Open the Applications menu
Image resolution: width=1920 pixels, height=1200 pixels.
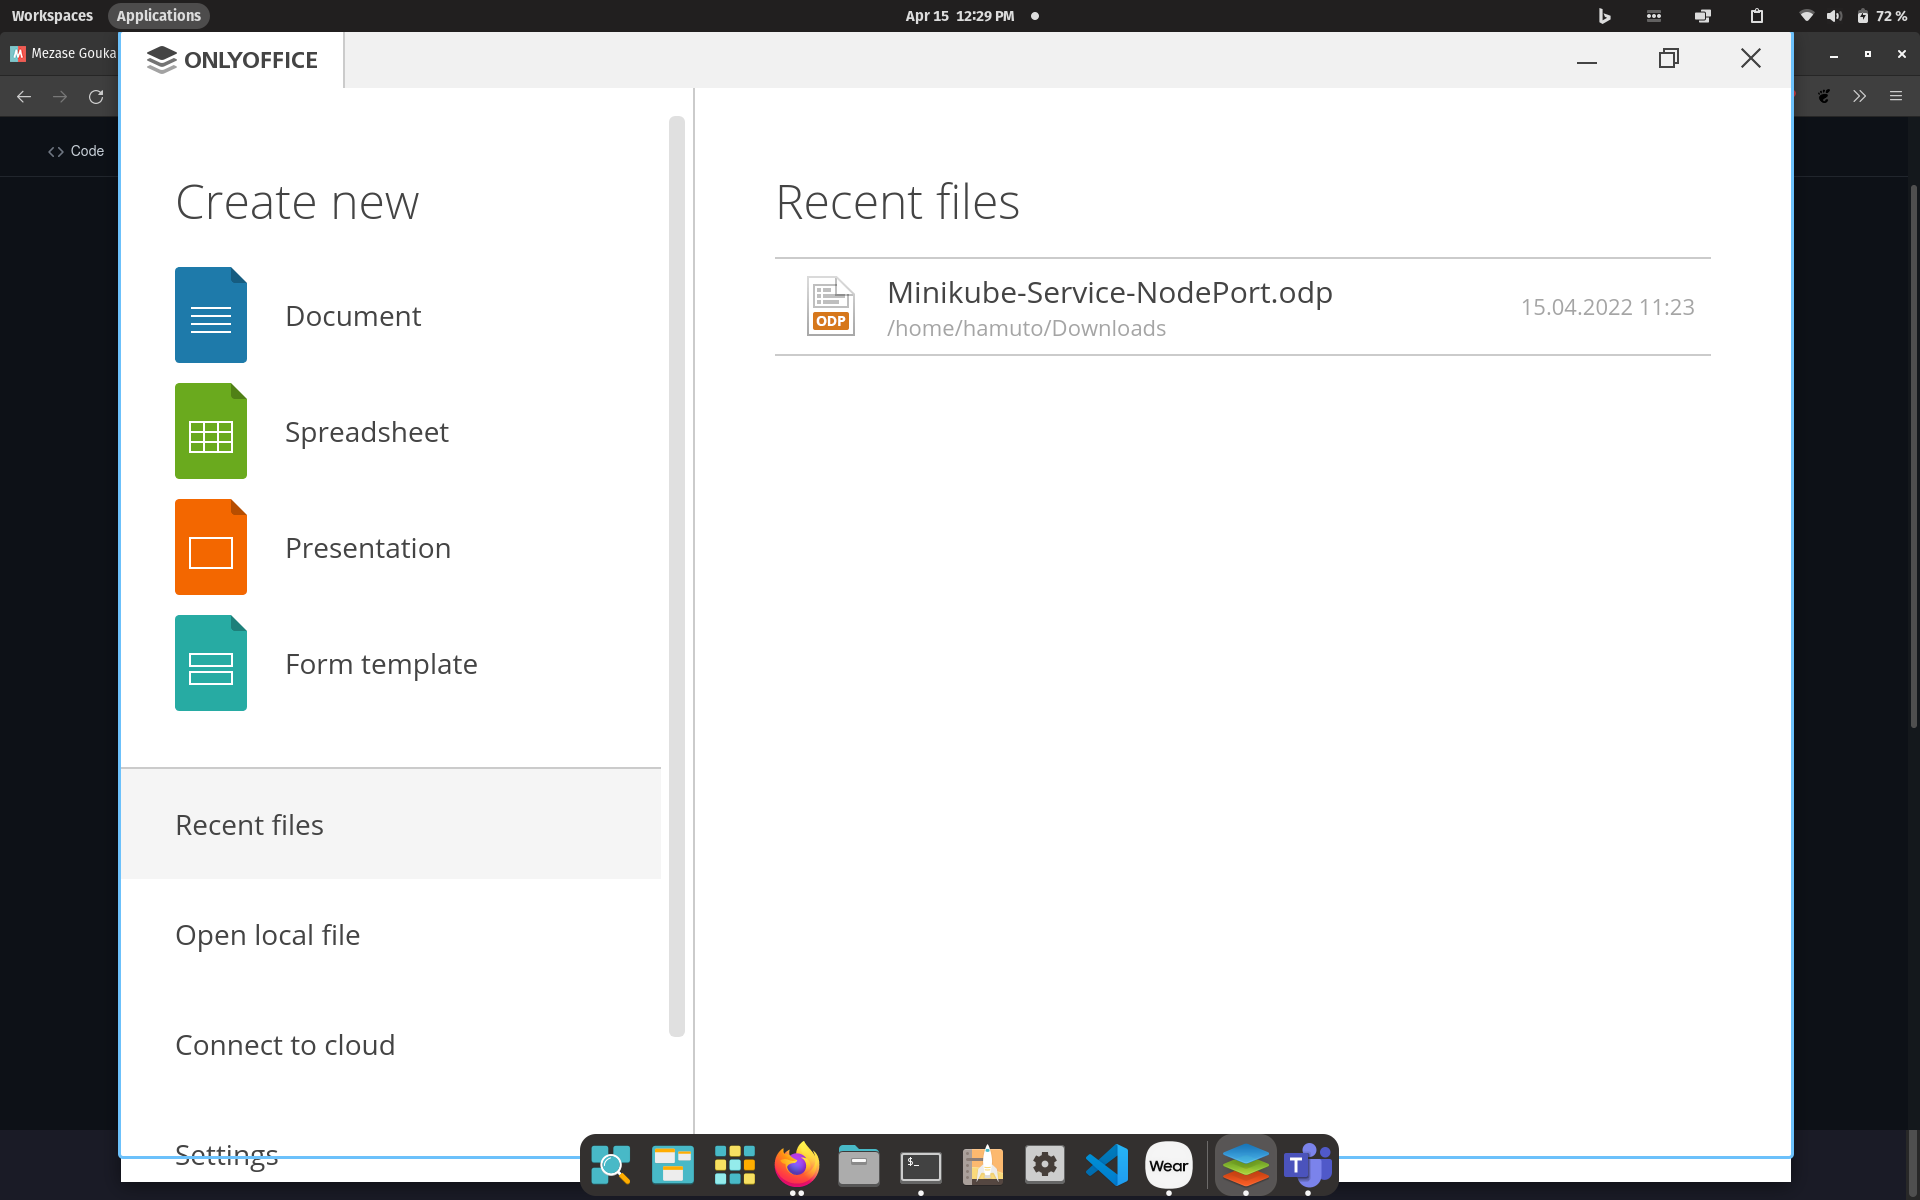158,15
